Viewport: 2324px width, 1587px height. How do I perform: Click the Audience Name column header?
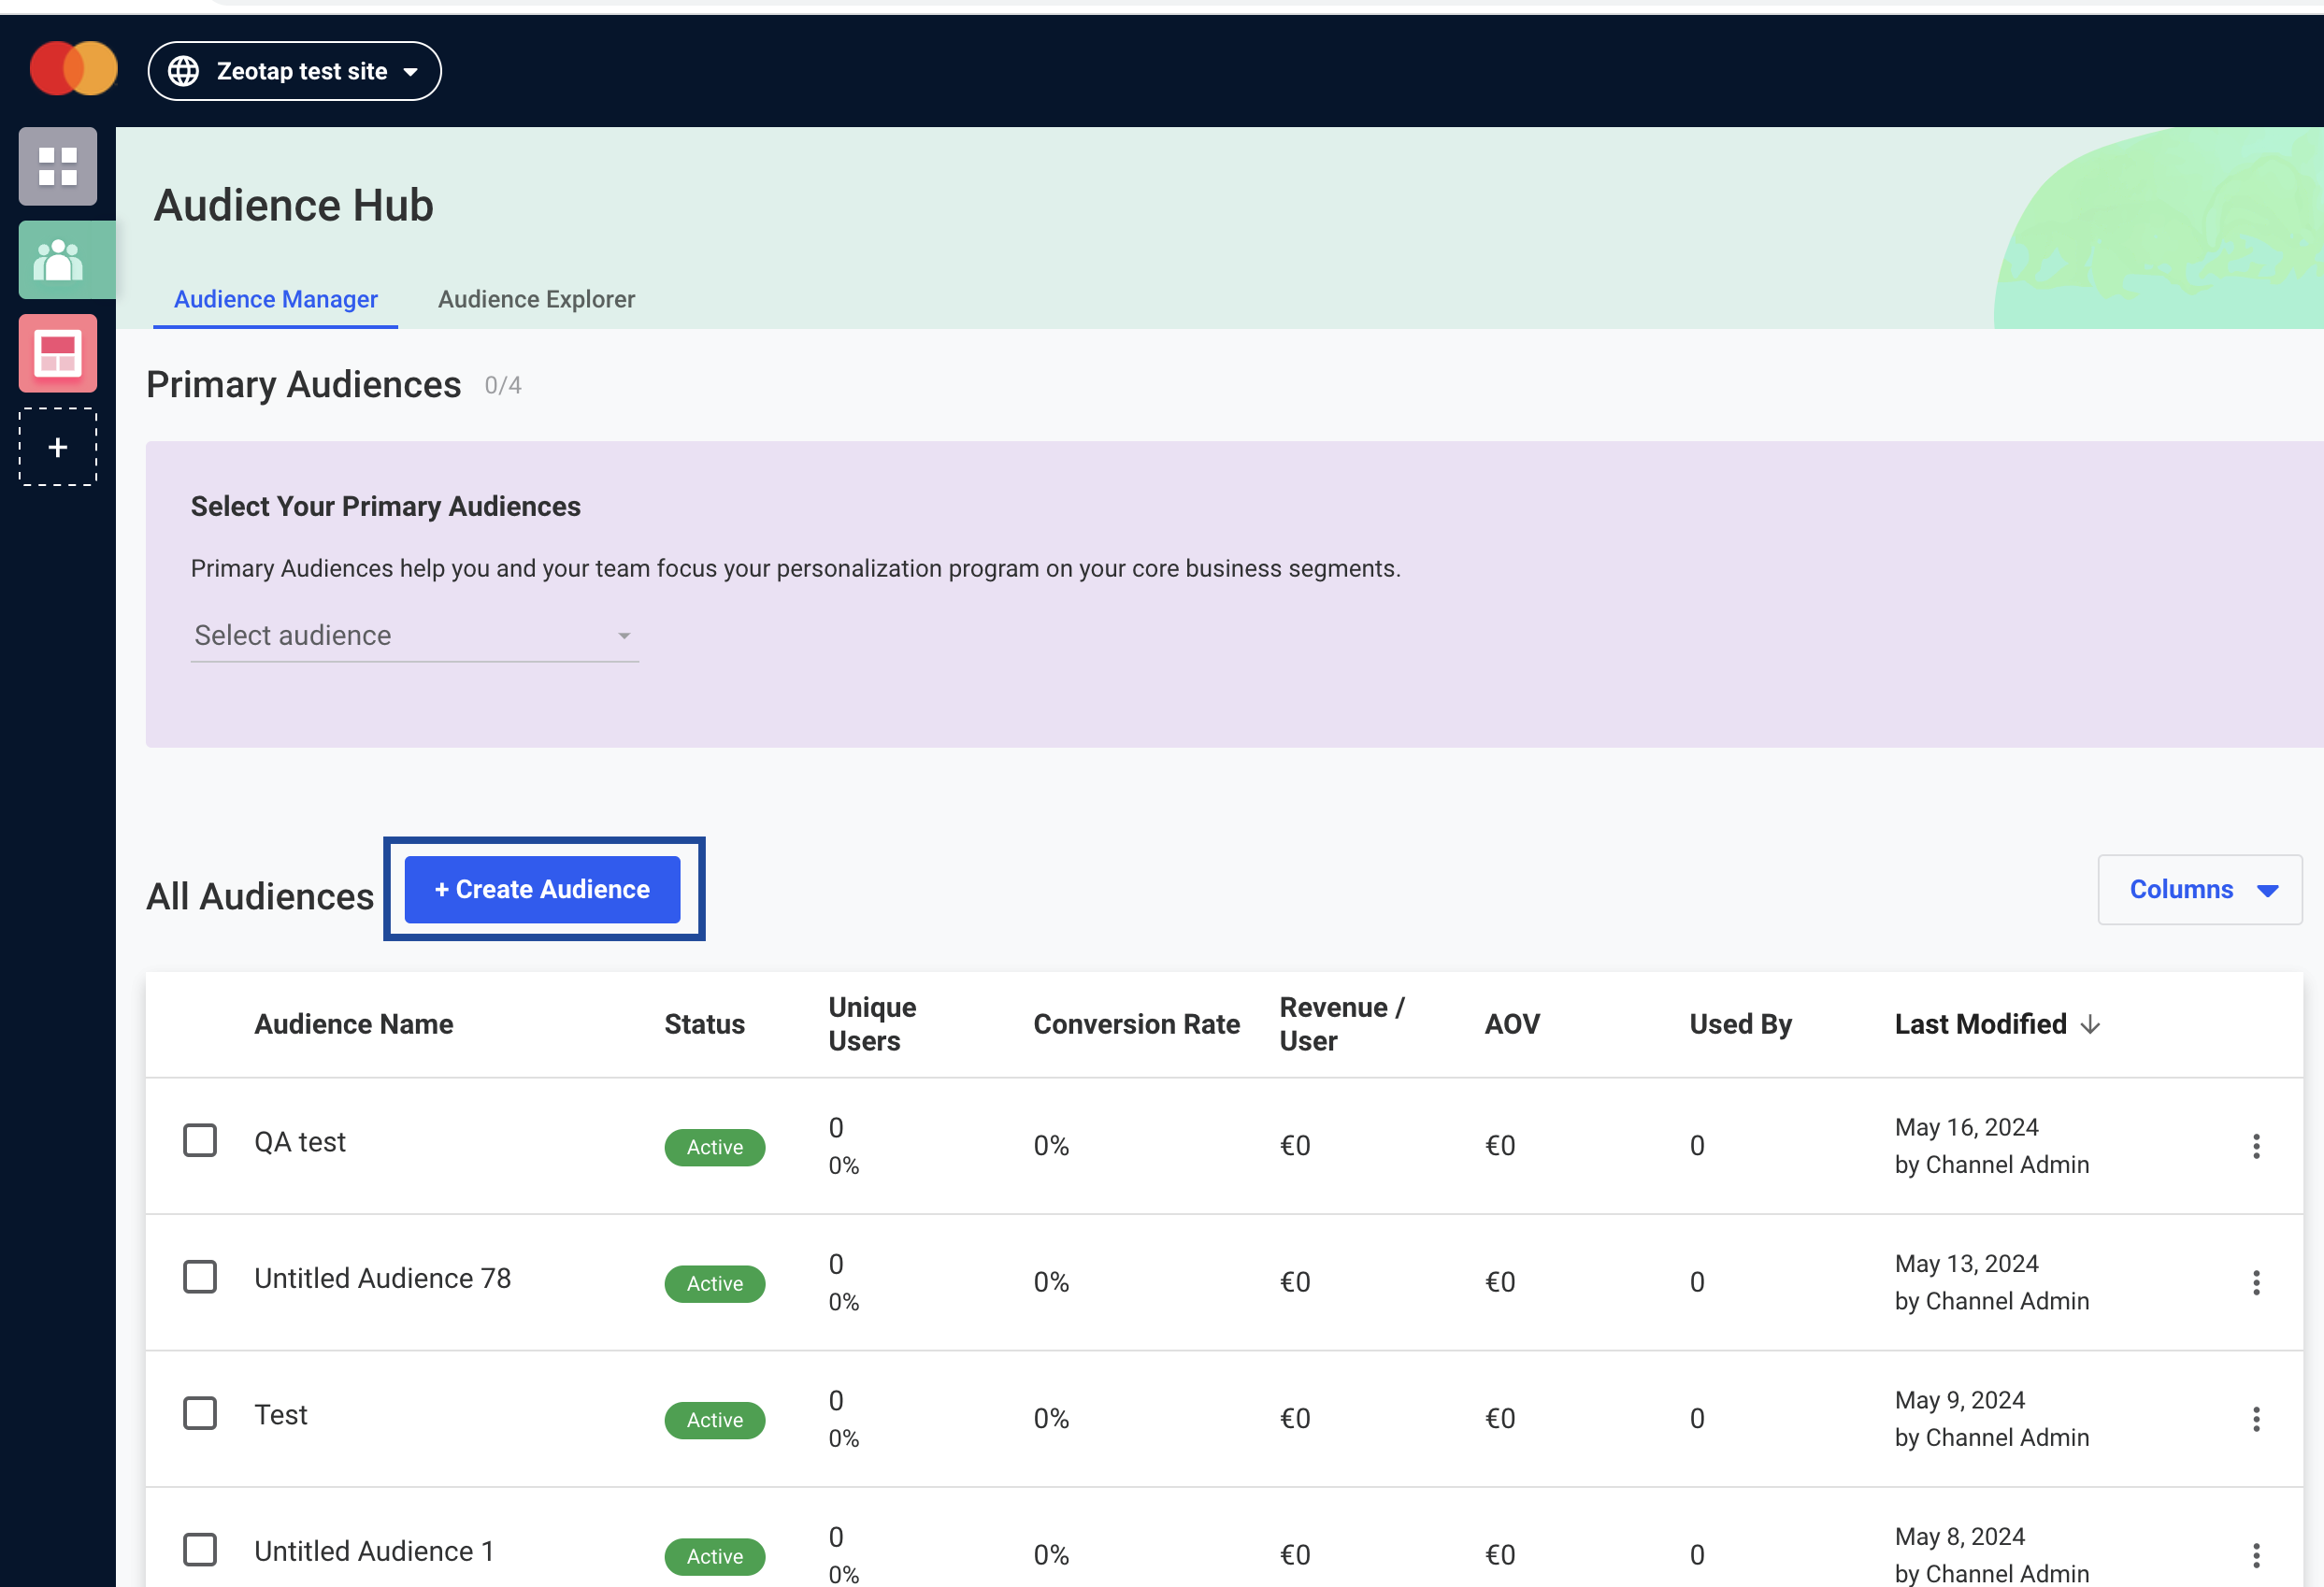(x=353, y=1024)
